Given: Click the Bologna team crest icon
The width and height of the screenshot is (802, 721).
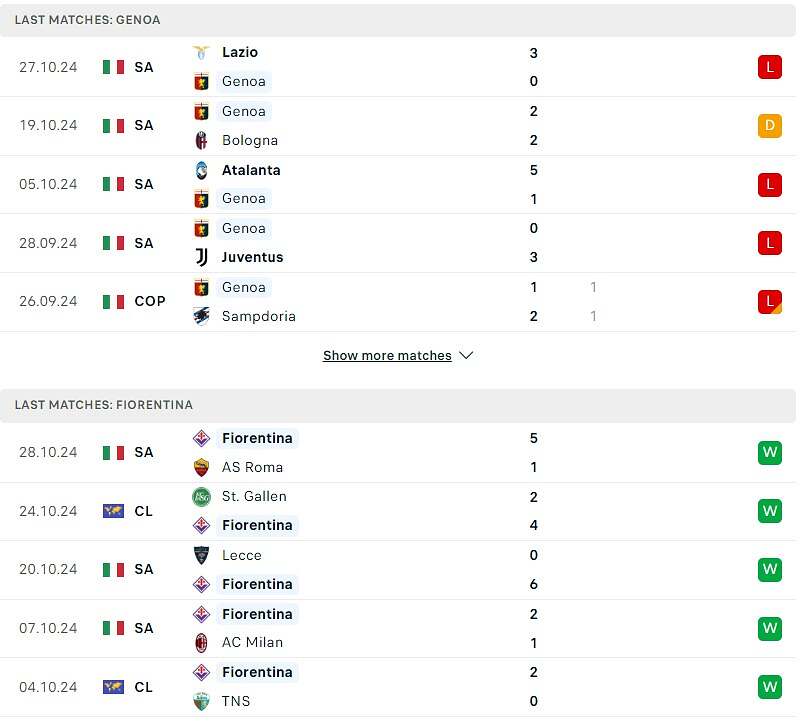Looking at the screenshot, I should pyautogui.click(x=201, y=140).
